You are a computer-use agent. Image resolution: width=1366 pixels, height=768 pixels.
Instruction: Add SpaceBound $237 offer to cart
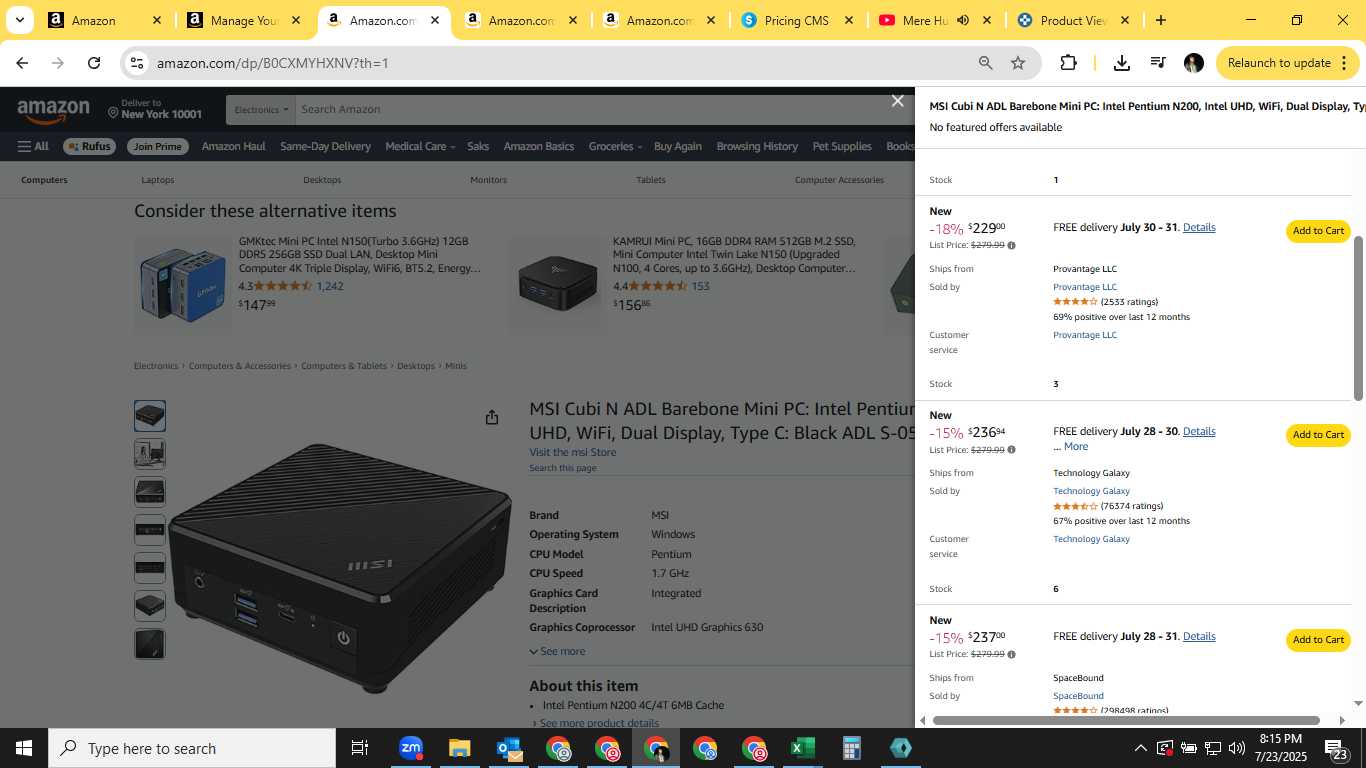[1318, 640]
